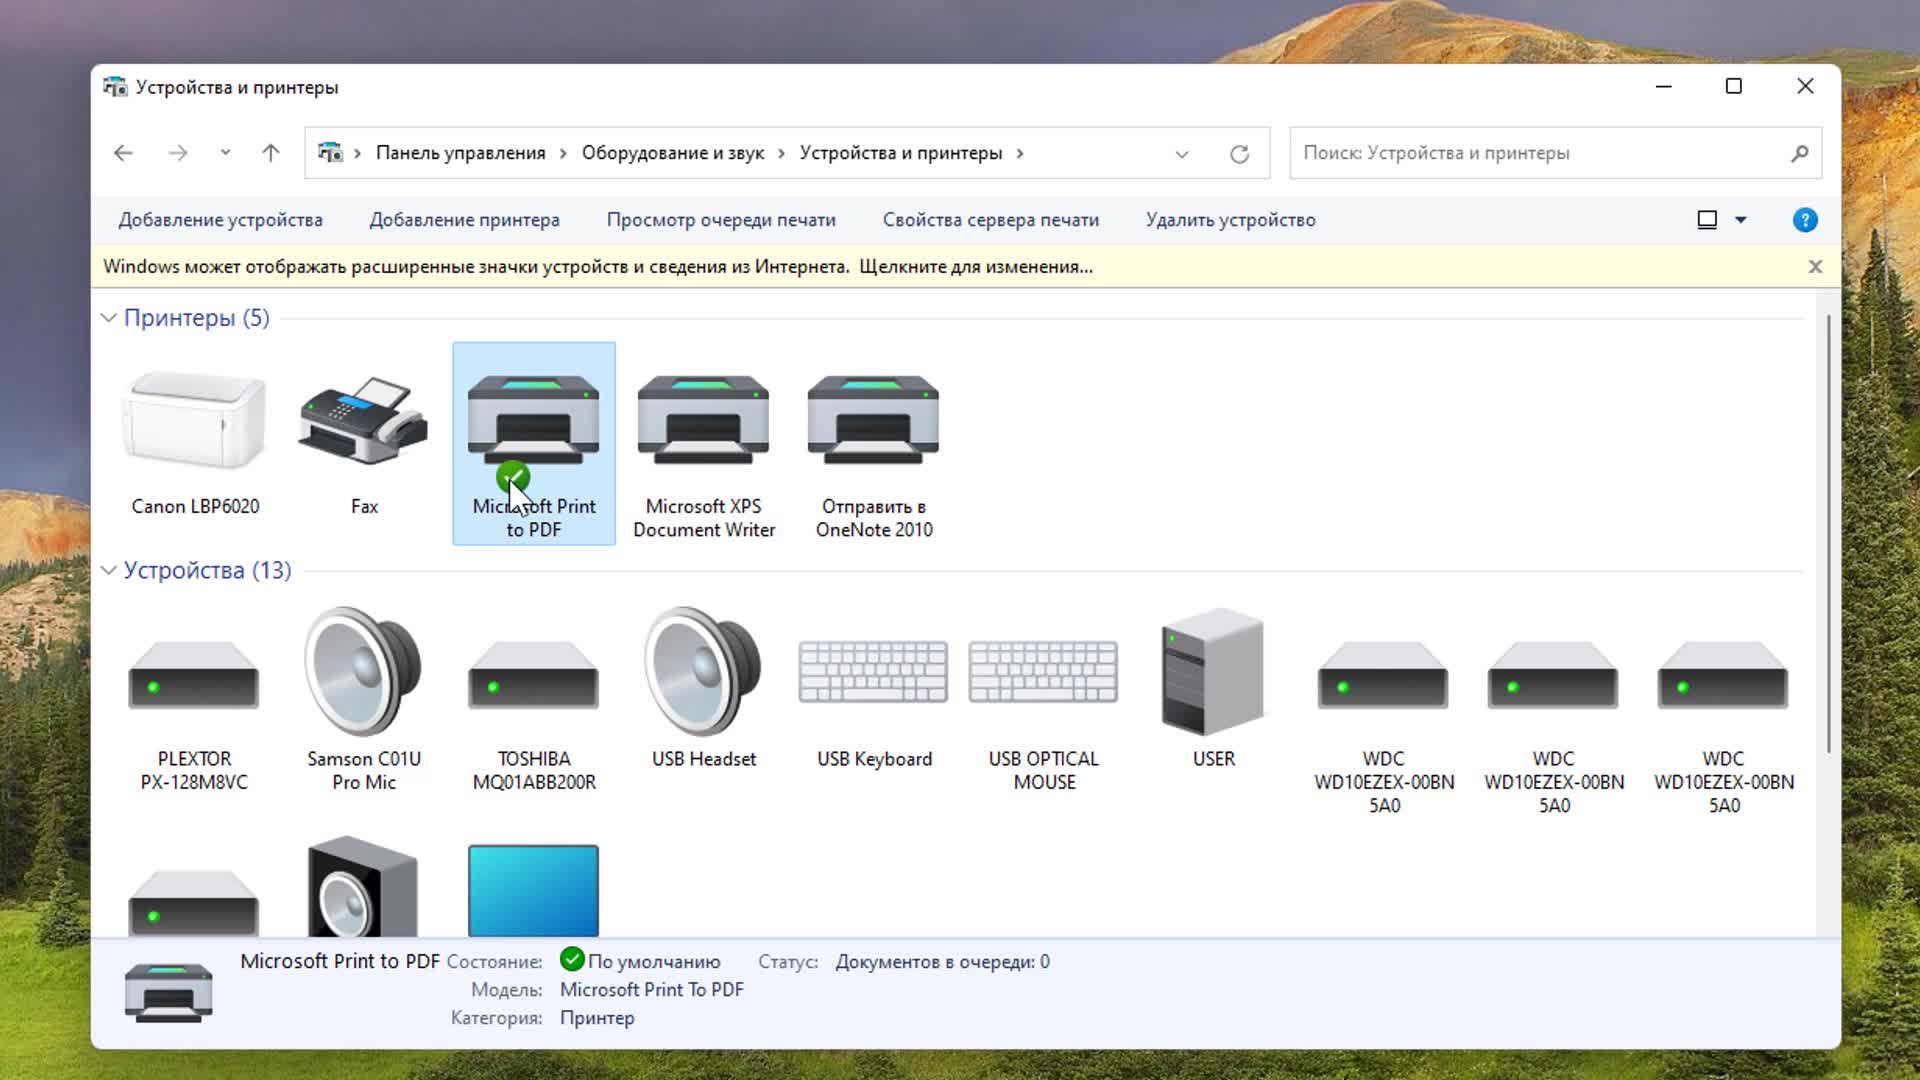1920x1080 pixels.
Task: Select the subwoofer speaker device icon
Action: [x=363, y=887]
